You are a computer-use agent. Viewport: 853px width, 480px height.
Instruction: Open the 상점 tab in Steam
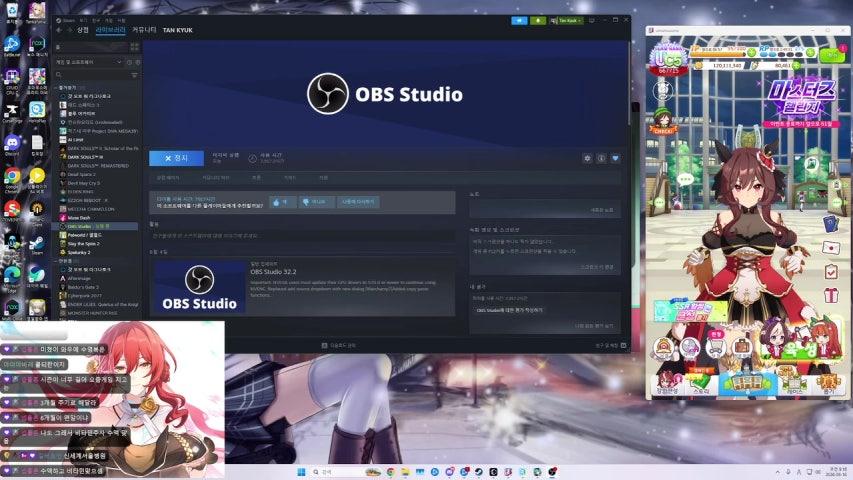[83, 30]
